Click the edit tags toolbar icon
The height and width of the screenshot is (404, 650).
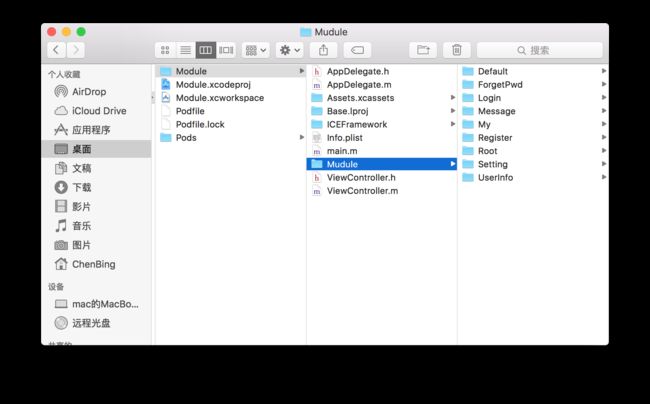pyautogui.click(x=357, y=50)
